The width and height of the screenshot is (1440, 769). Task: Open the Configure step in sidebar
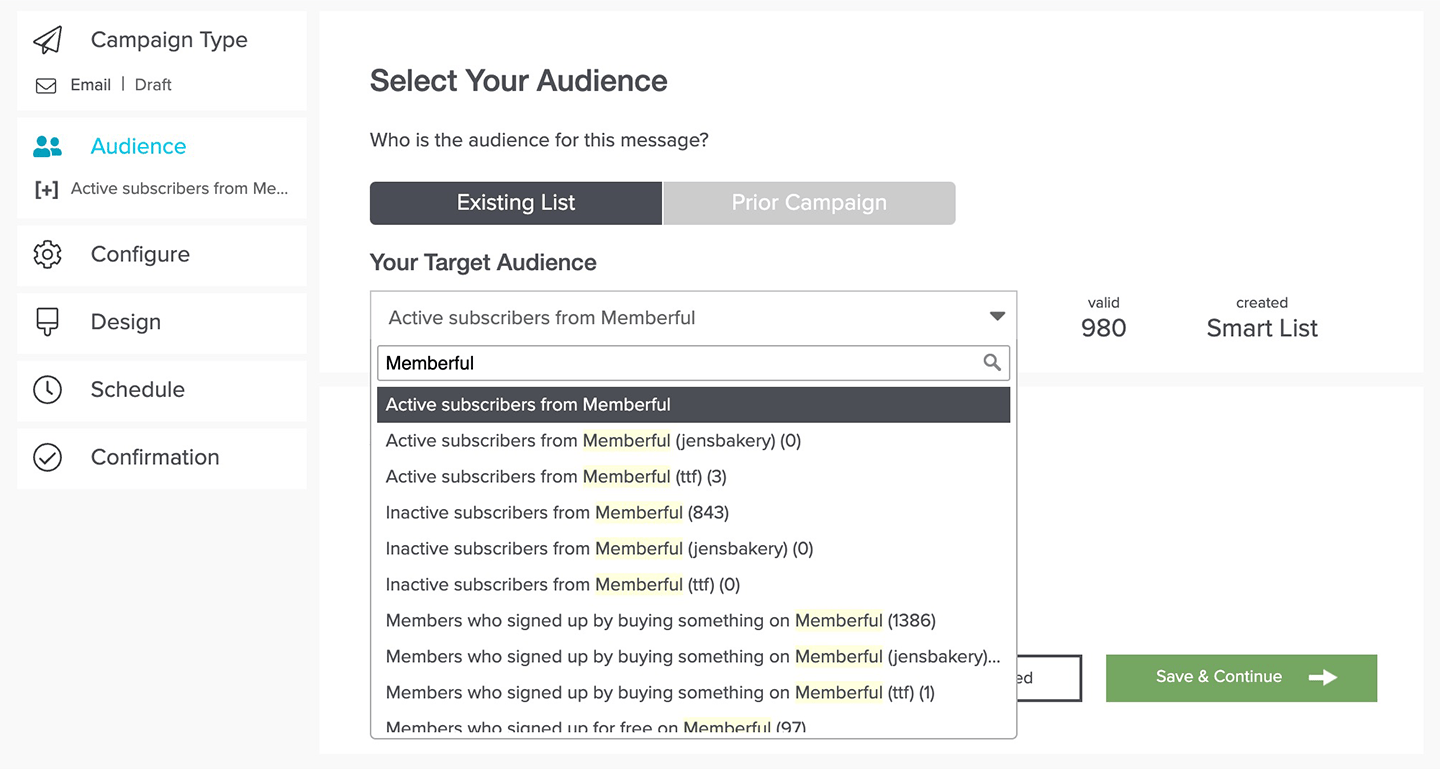(x=140, y=254)
